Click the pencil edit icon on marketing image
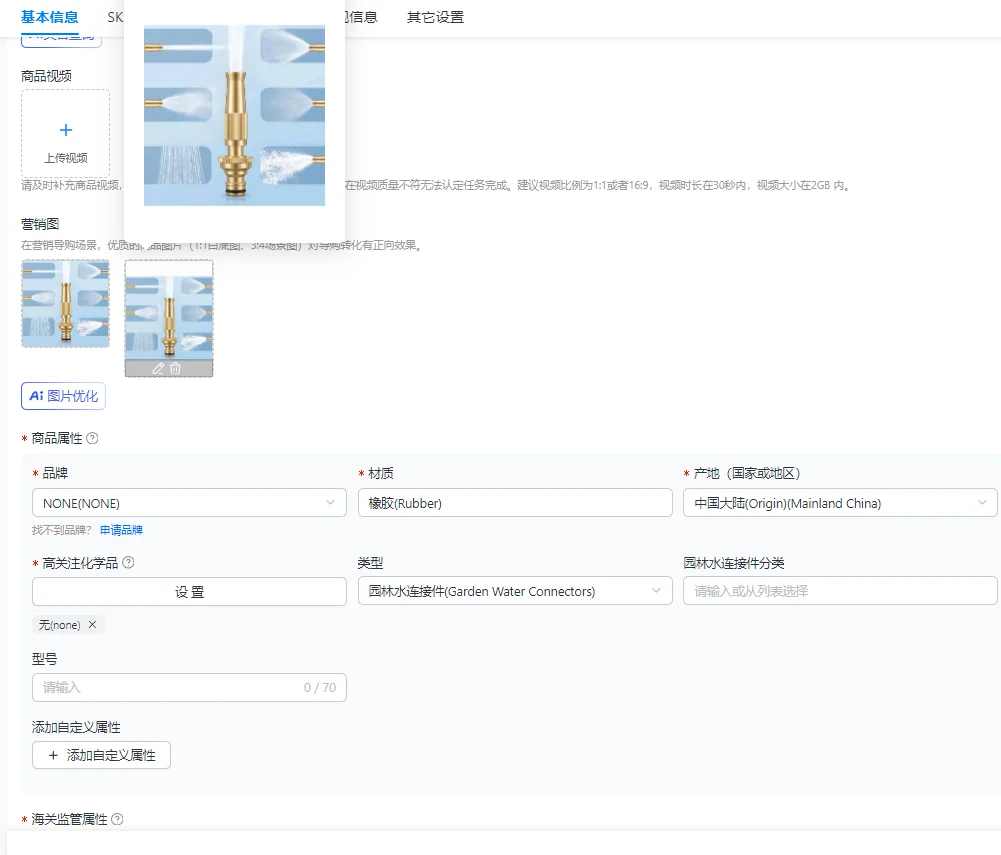The width and height of the screenshot is (1001, 855). [x=158, y=368]
